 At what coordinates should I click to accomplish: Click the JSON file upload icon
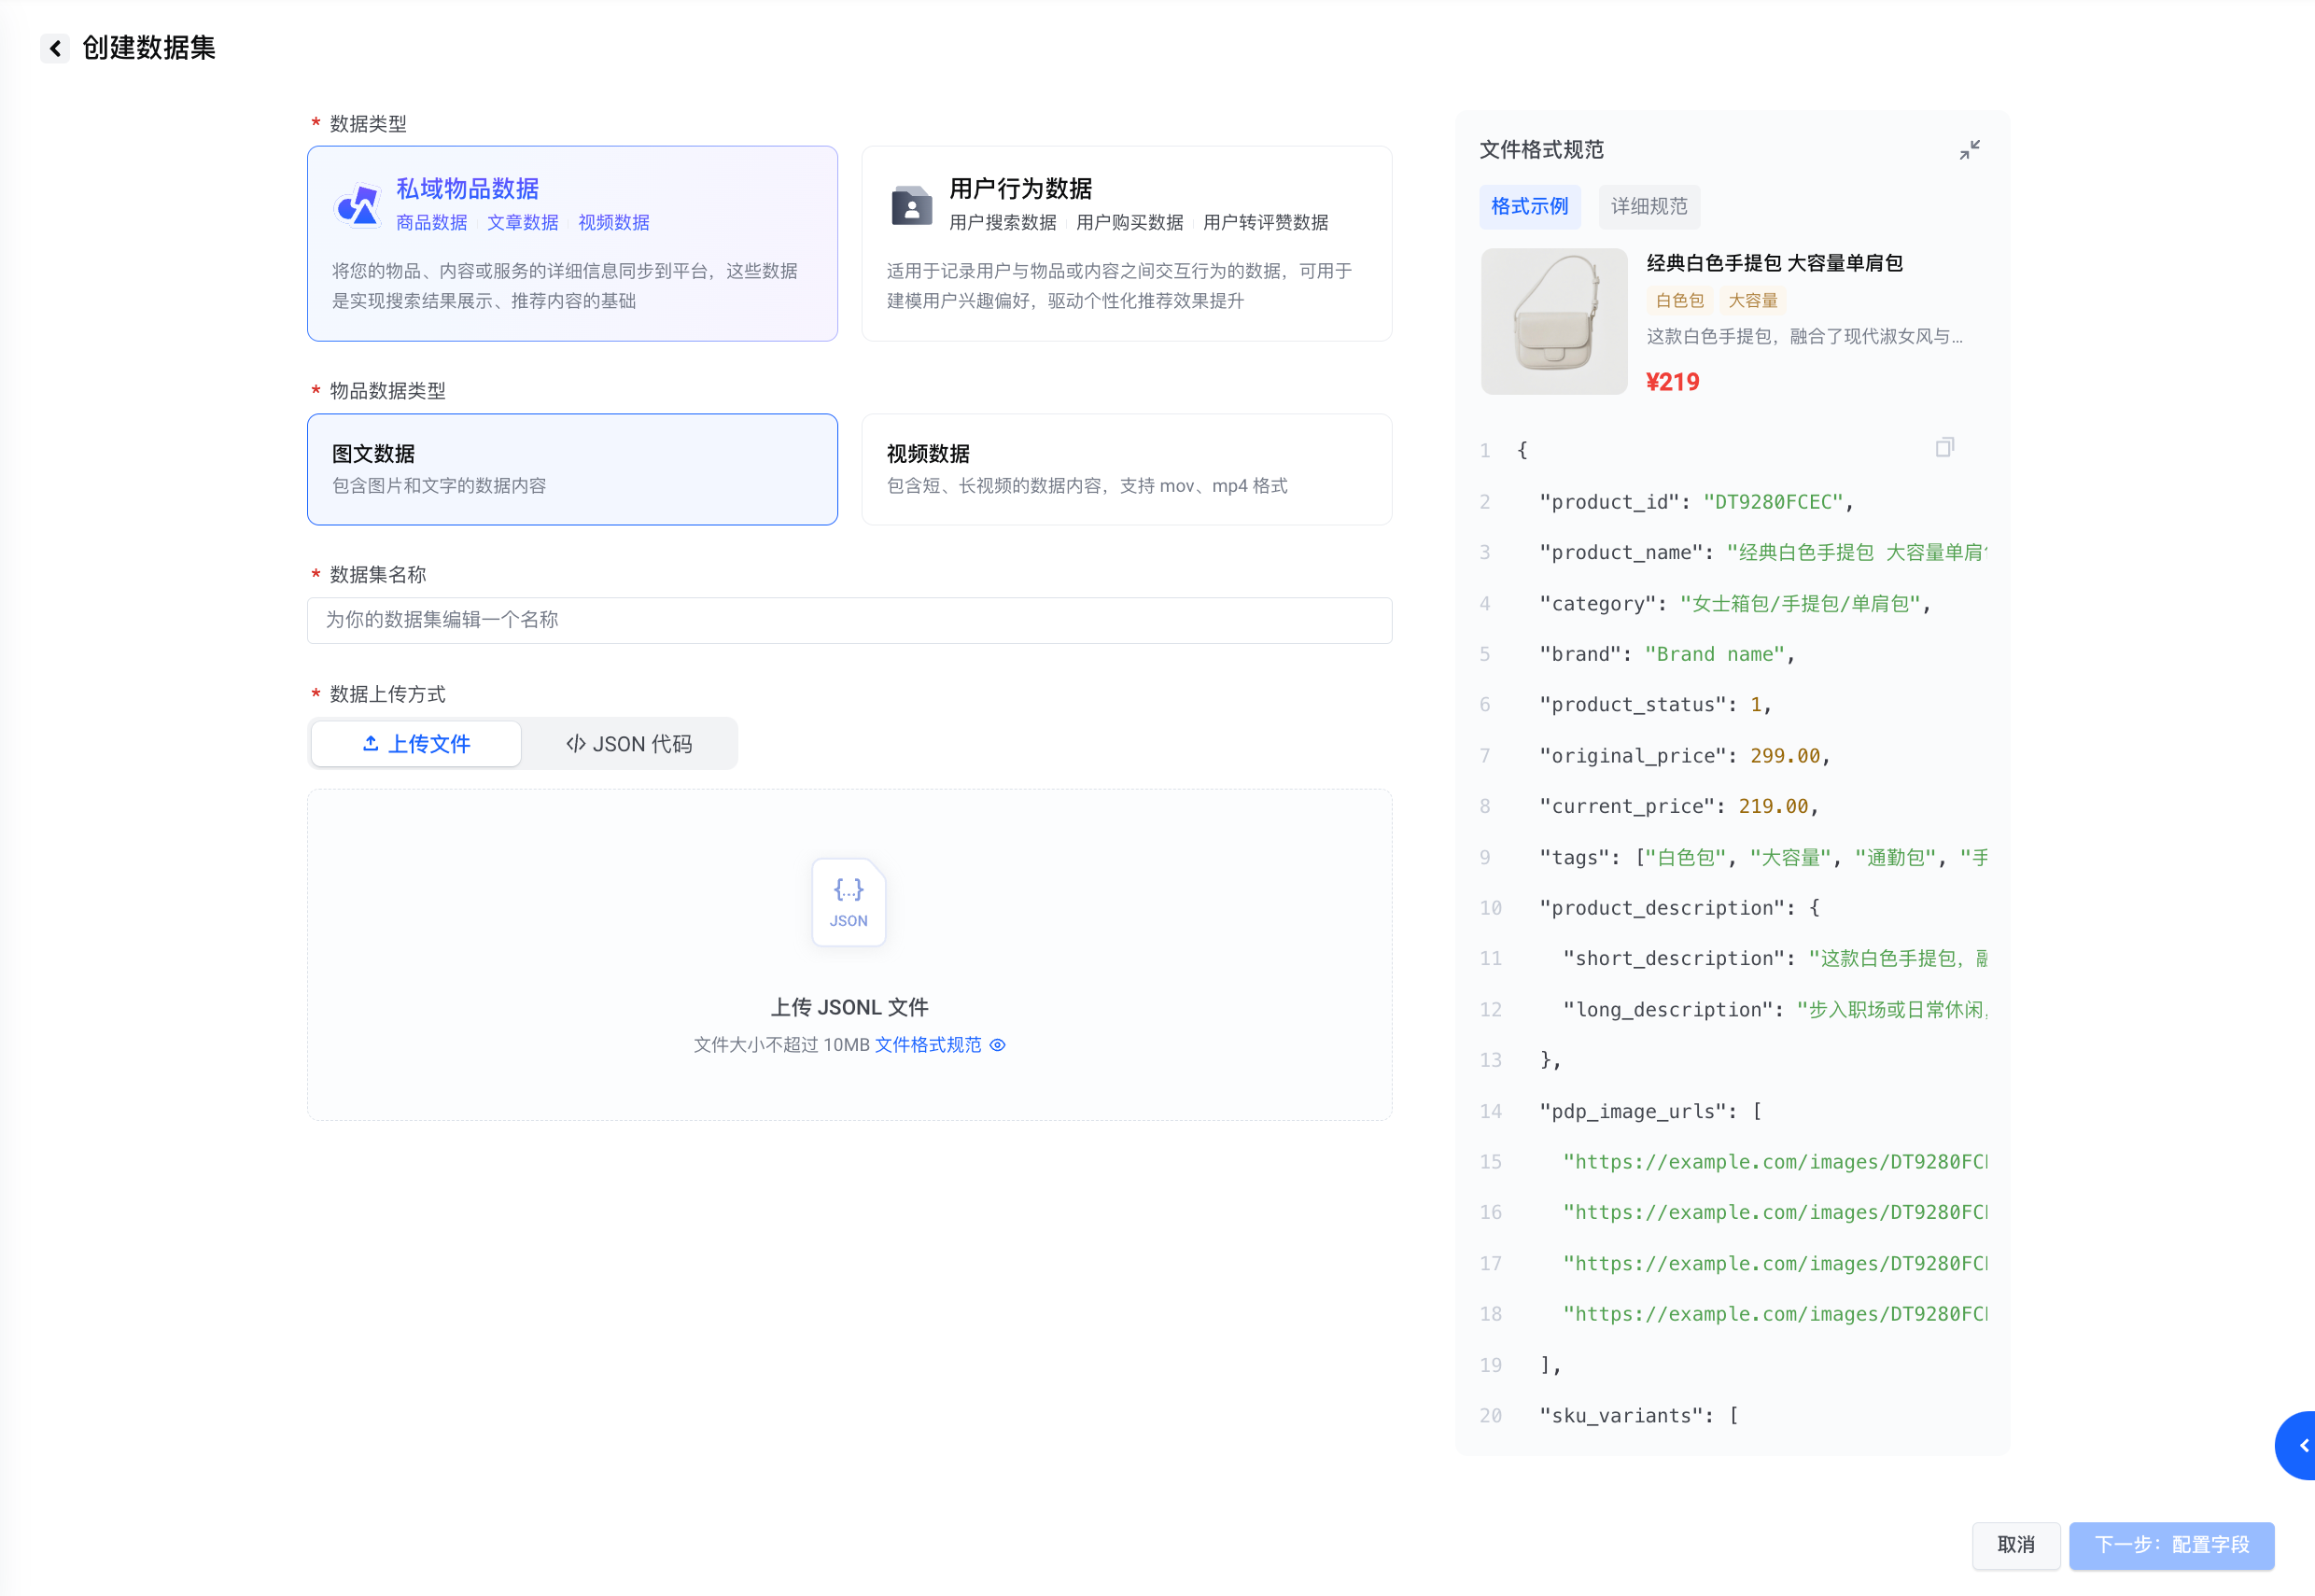click(848, 902)
